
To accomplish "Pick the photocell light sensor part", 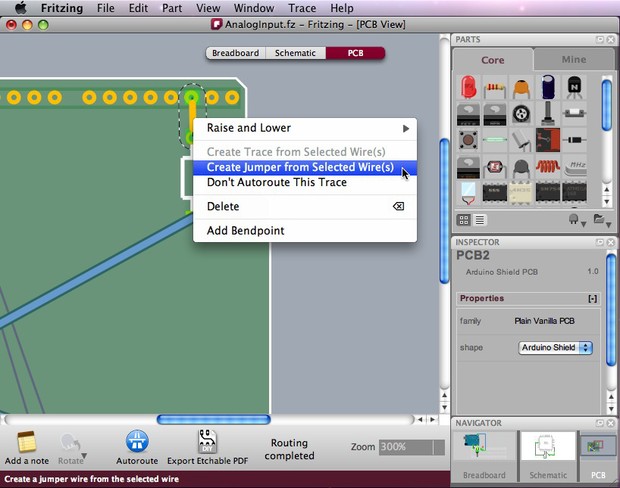I will pos(495,167).
